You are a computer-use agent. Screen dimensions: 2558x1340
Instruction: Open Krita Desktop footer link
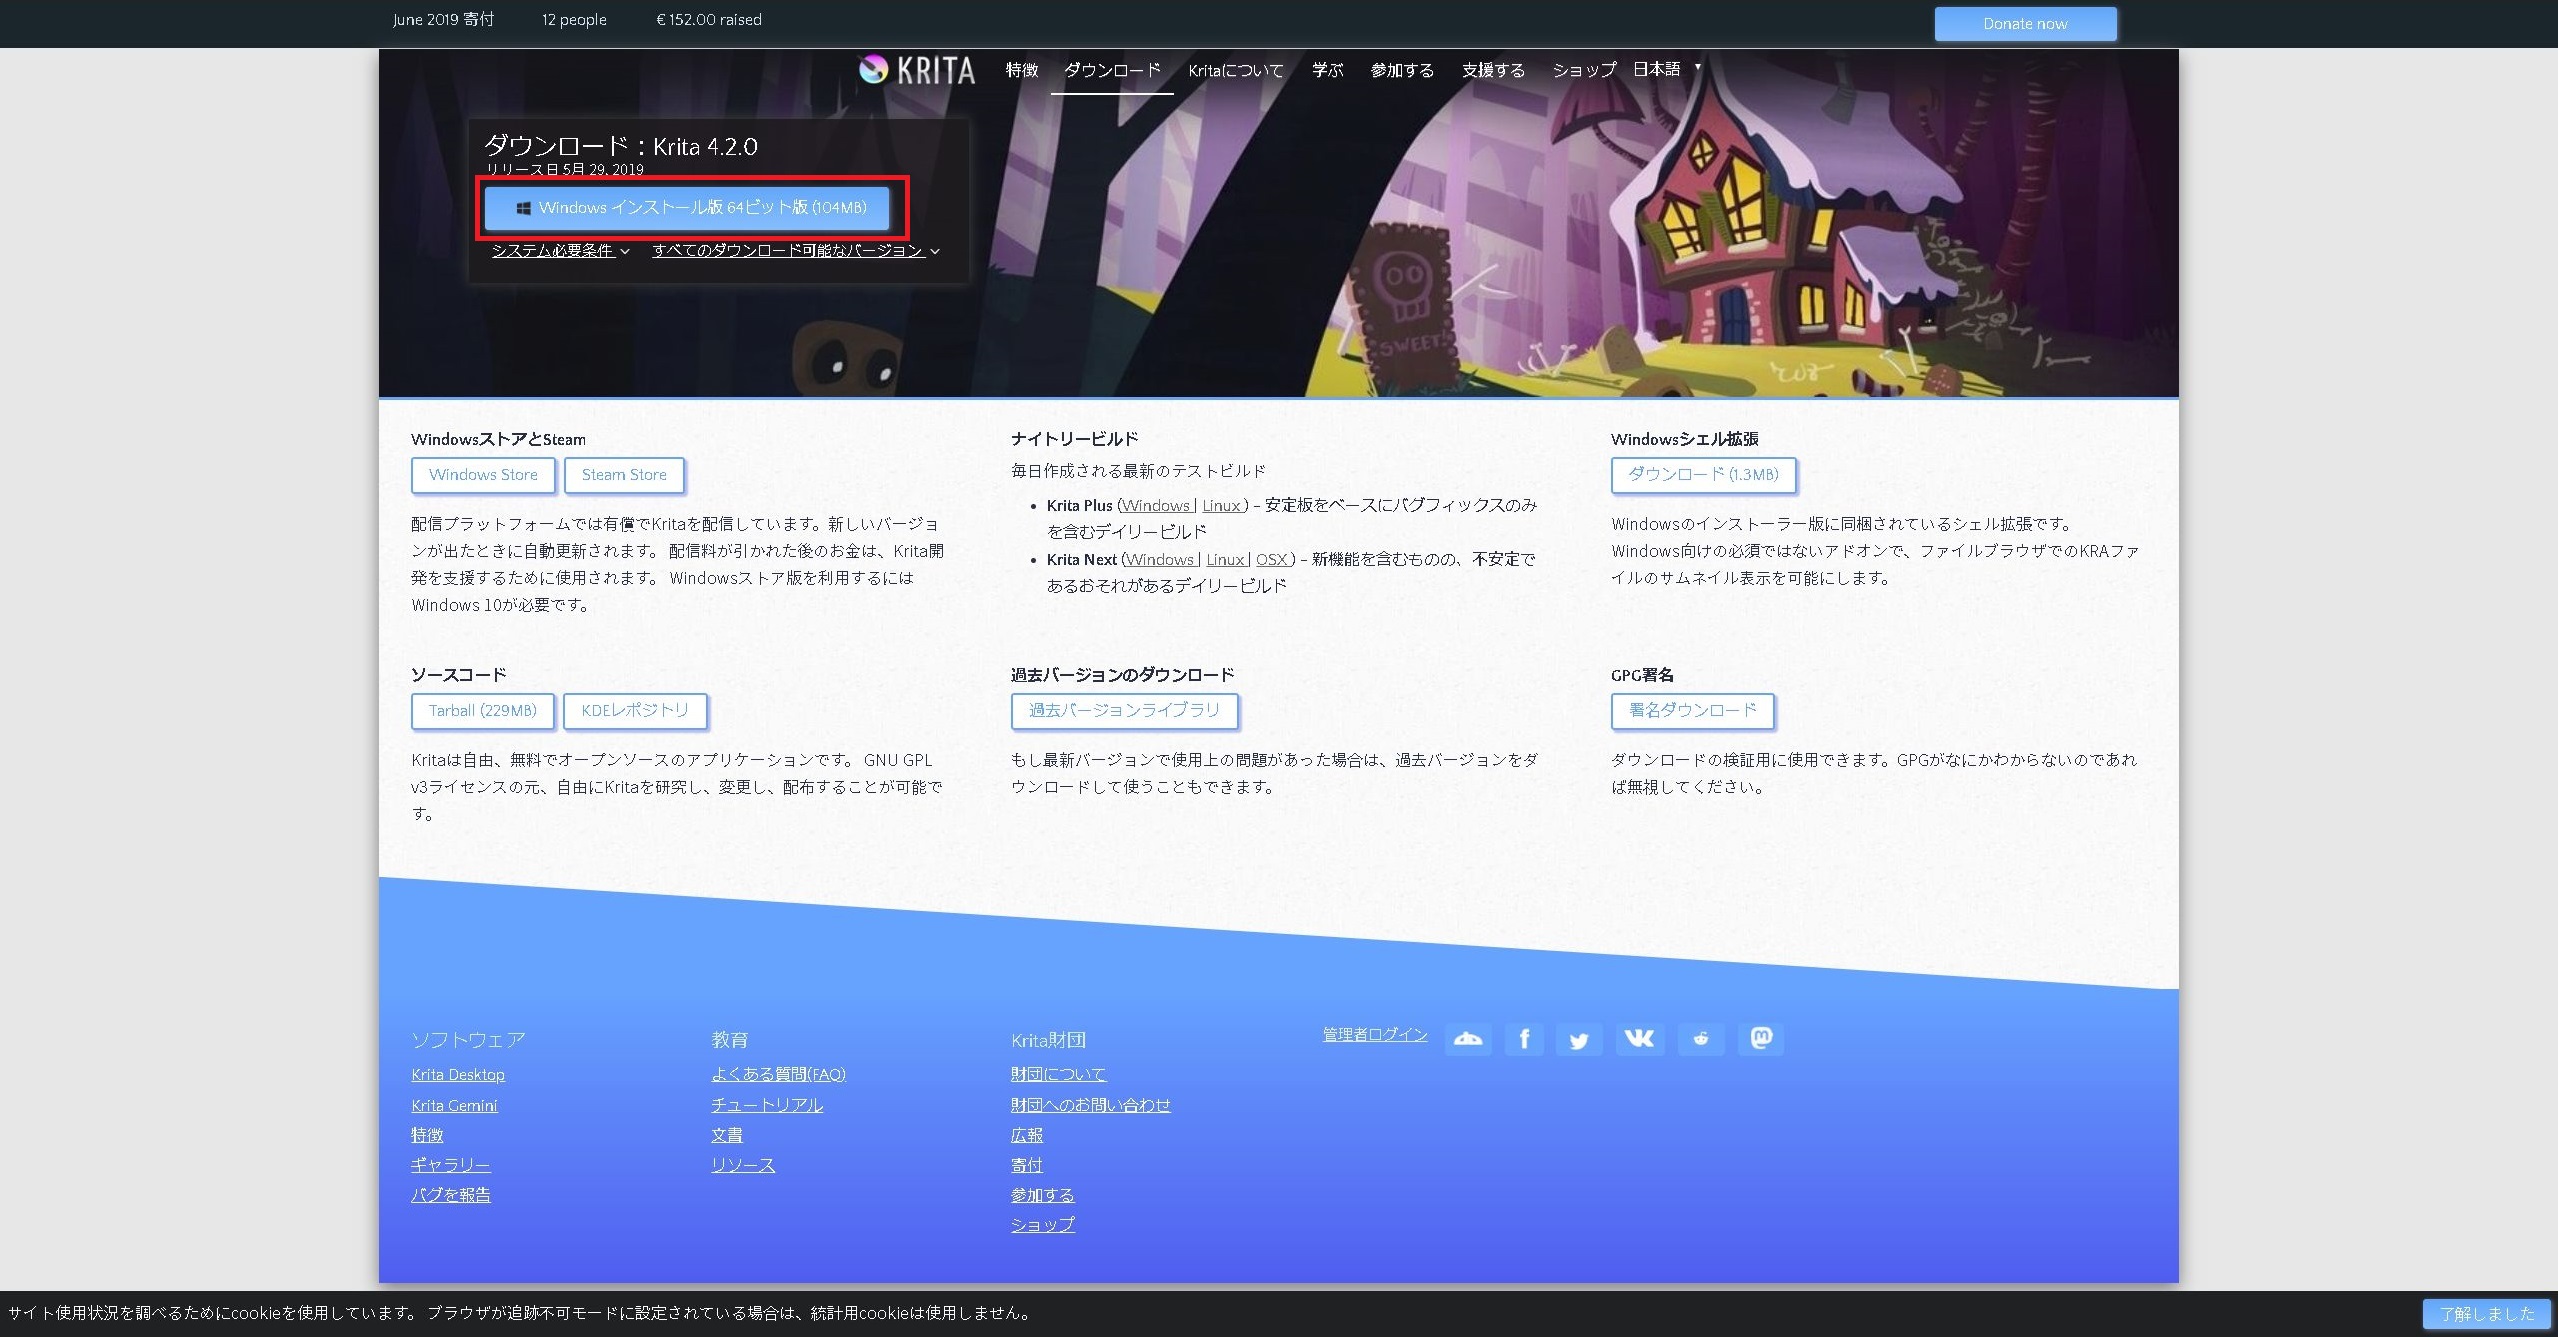458,1075
